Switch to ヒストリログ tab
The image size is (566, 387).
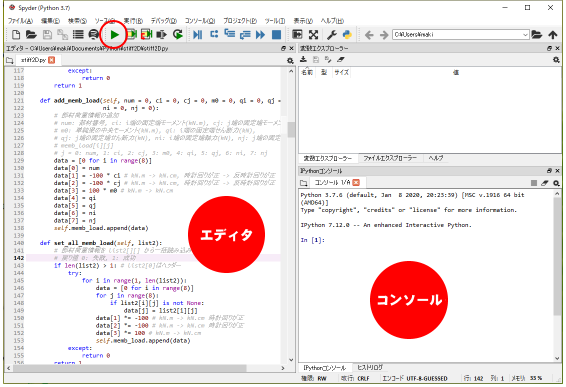(370, 368)
